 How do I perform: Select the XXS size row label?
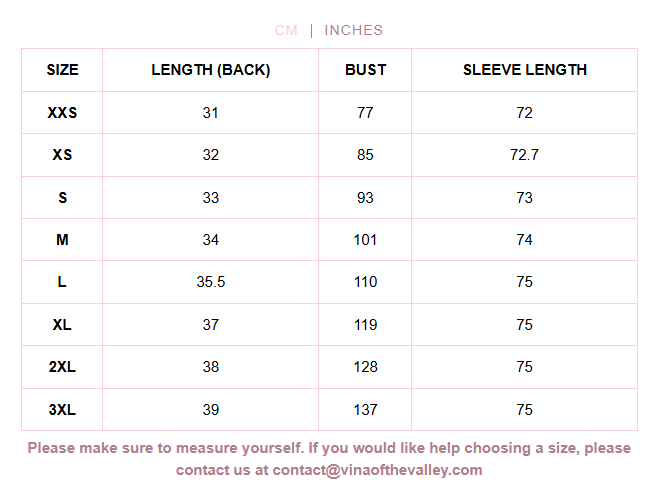pyautogui.click(x=62, y=113)
